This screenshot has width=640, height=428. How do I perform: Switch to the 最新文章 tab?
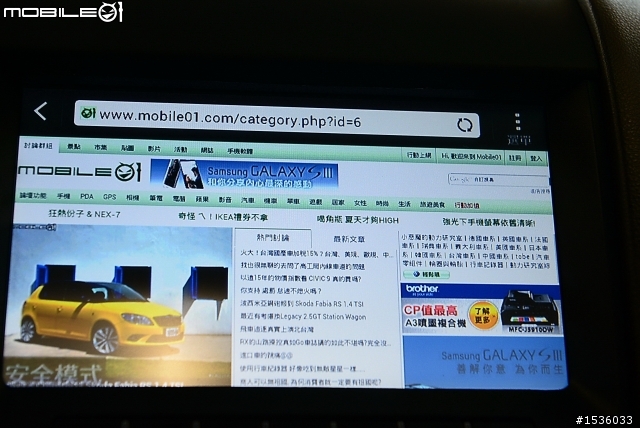pyautogui.click(x=349, y=239)
